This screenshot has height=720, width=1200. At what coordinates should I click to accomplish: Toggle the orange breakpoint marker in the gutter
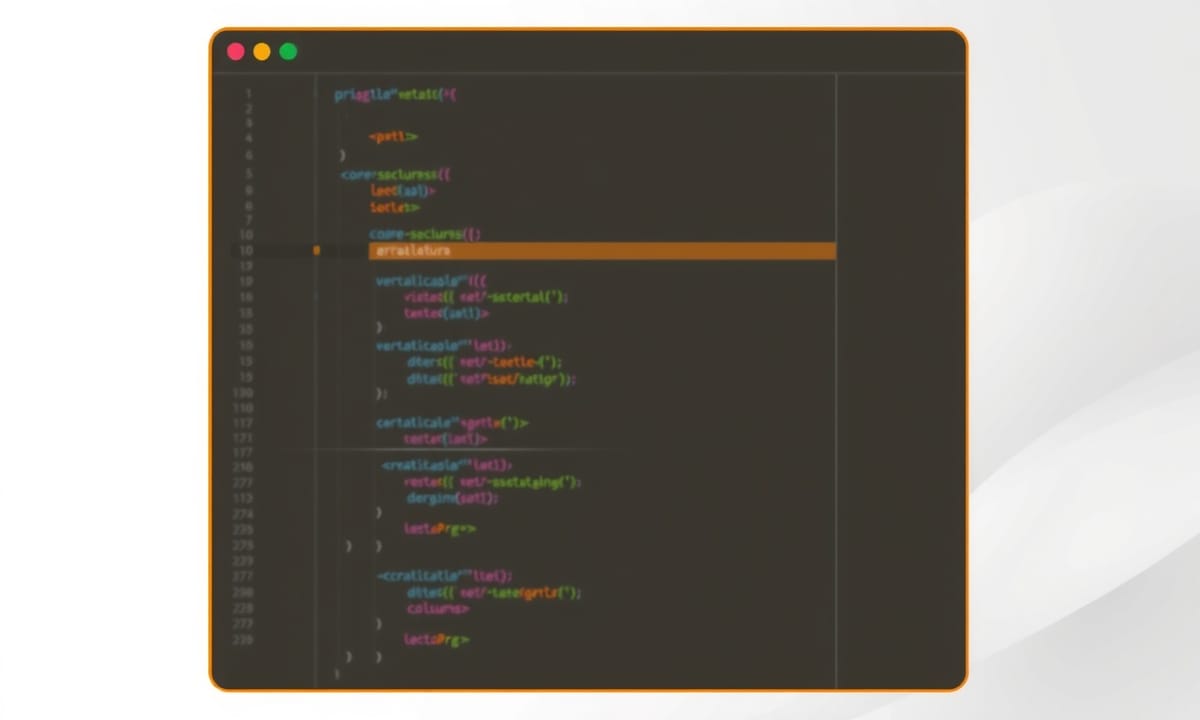(317, 251)
